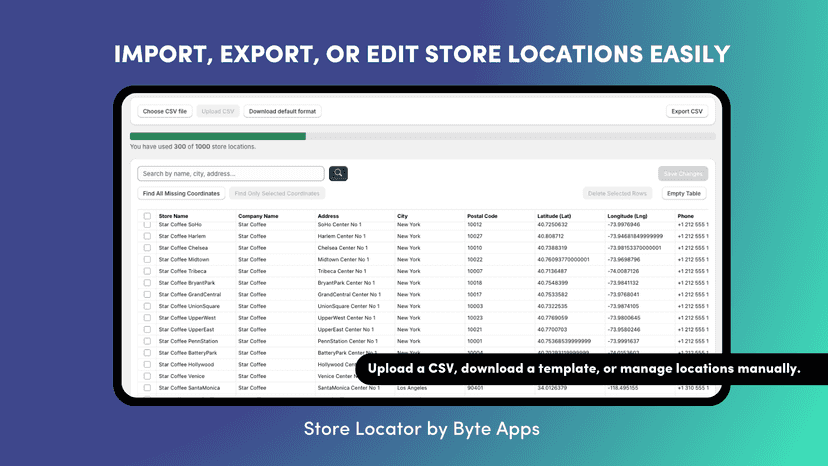The width and height of the screenshot is (828, 466).
Task: Click the Upload CSV button
Action: click(218, 111)
